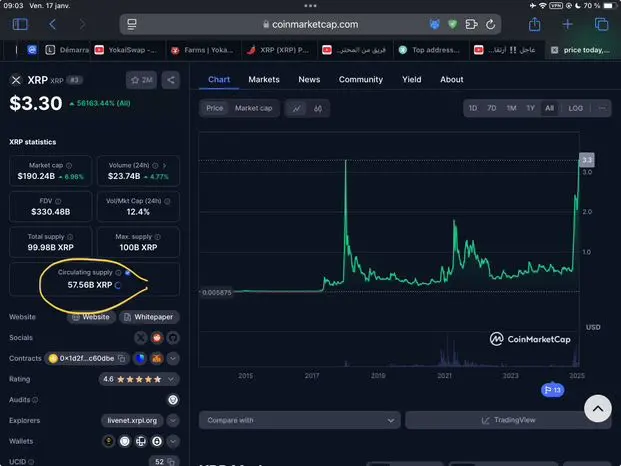Toggle the Safari sidebar icon
The height and width of the screenshot is (466, 621).
pyautogui.click(x=20, y=24)
